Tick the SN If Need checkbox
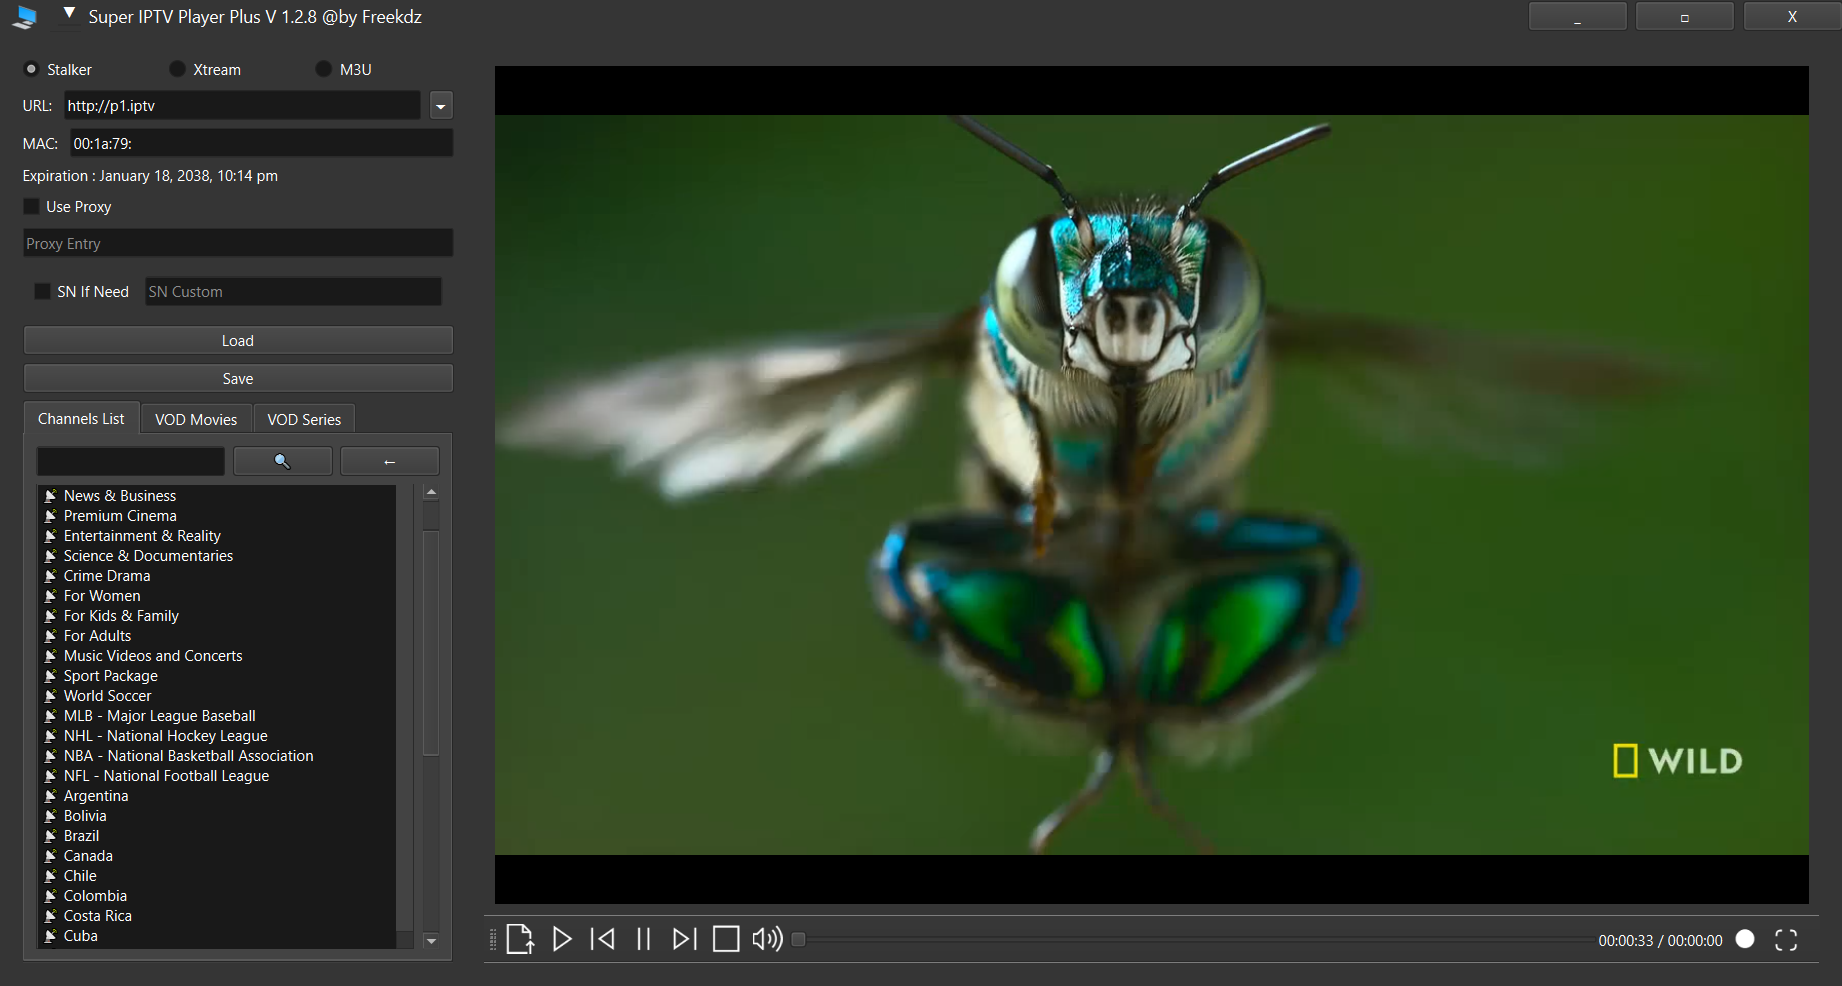 (x=42, y=291)
